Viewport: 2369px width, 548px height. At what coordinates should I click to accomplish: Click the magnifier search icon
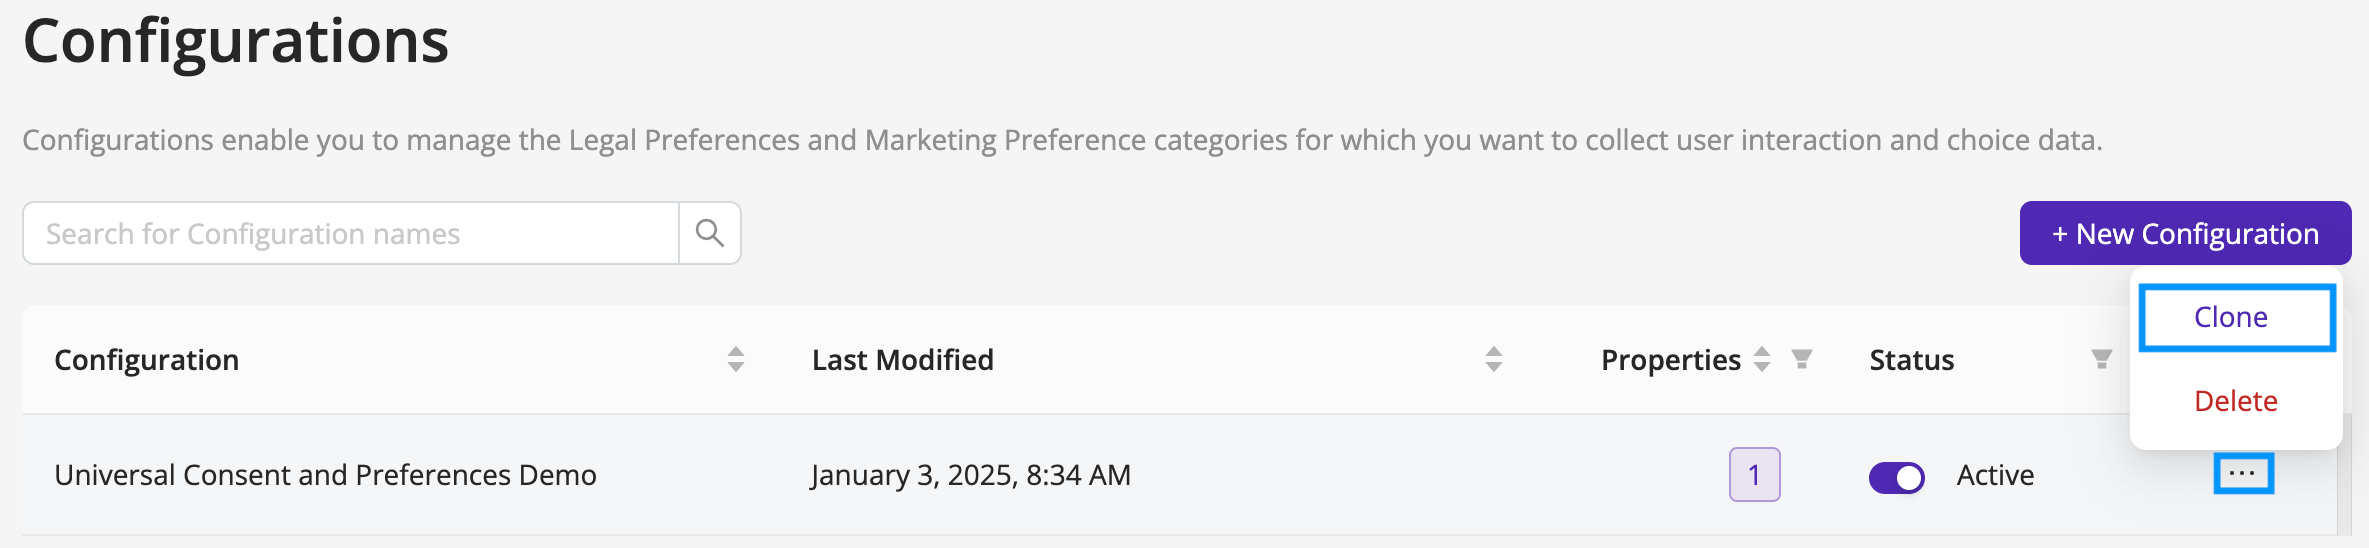[709, 233]
